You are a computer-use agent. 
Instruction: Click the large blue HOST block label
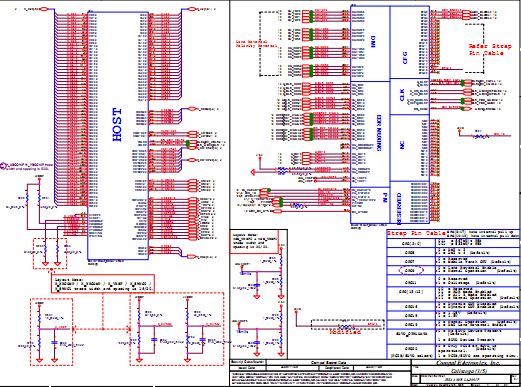[117, 125]
